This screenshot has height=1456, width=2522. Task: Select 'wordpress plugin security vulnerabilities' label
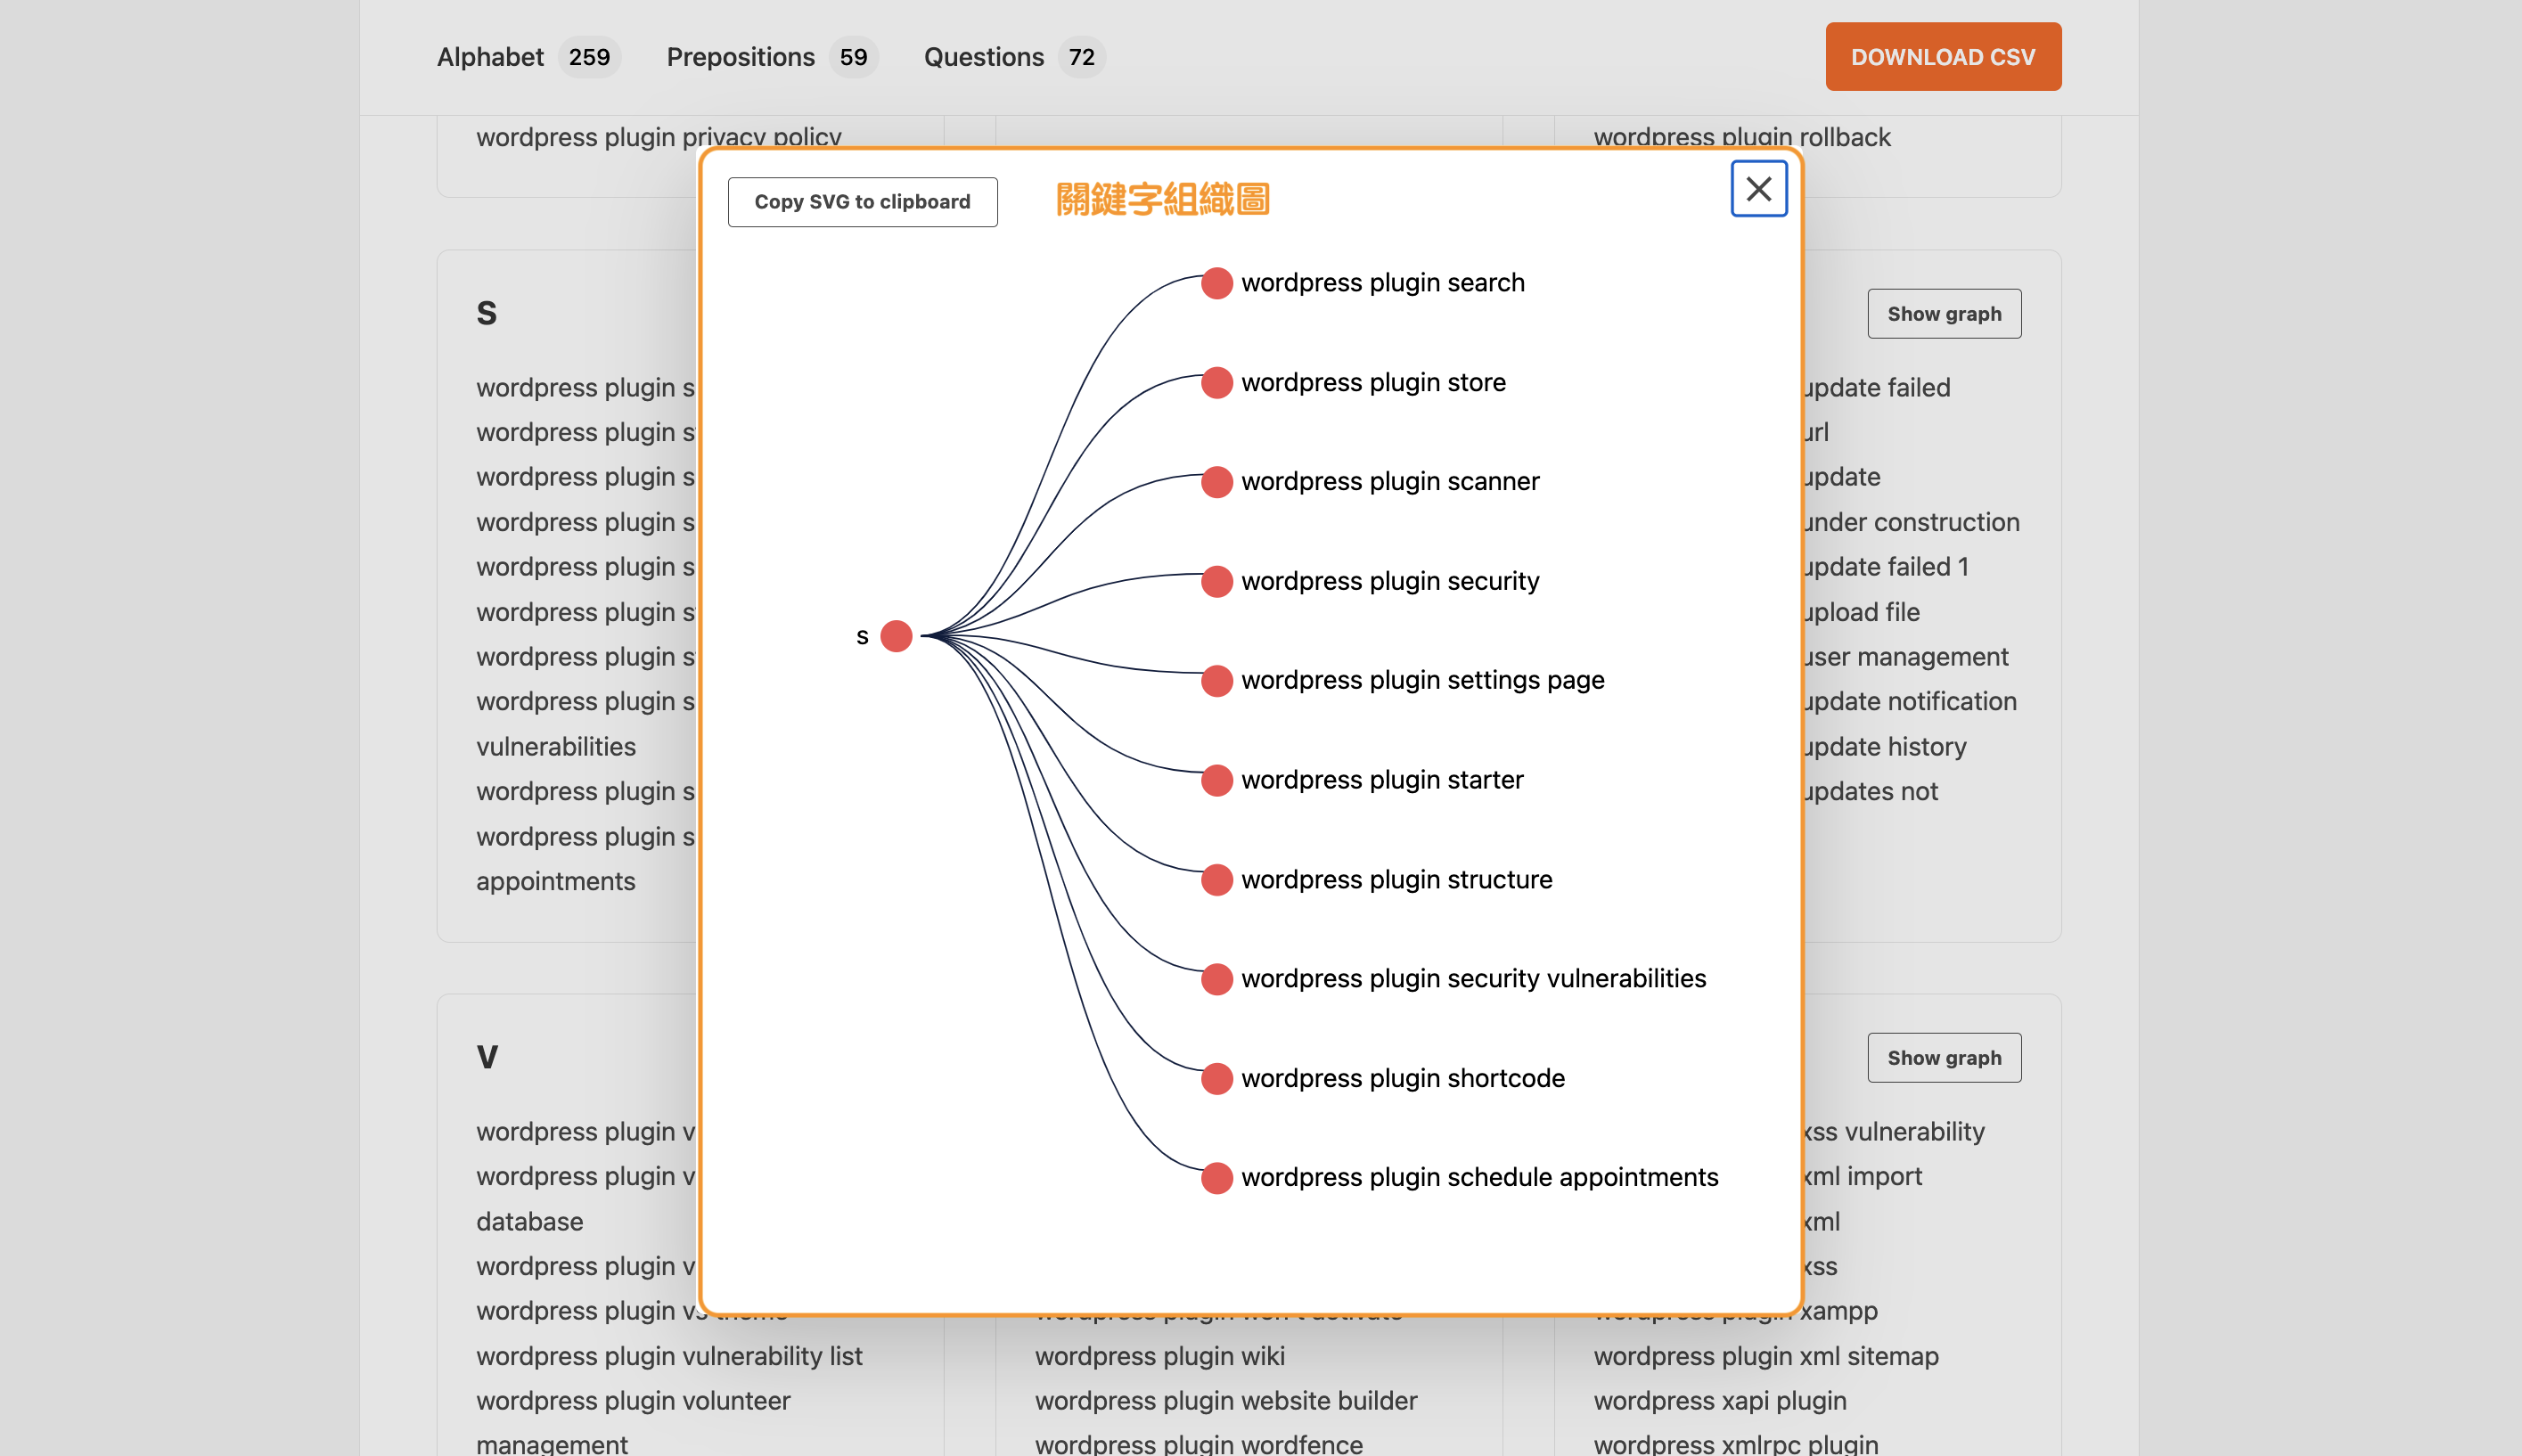[x=1473, y=979]
